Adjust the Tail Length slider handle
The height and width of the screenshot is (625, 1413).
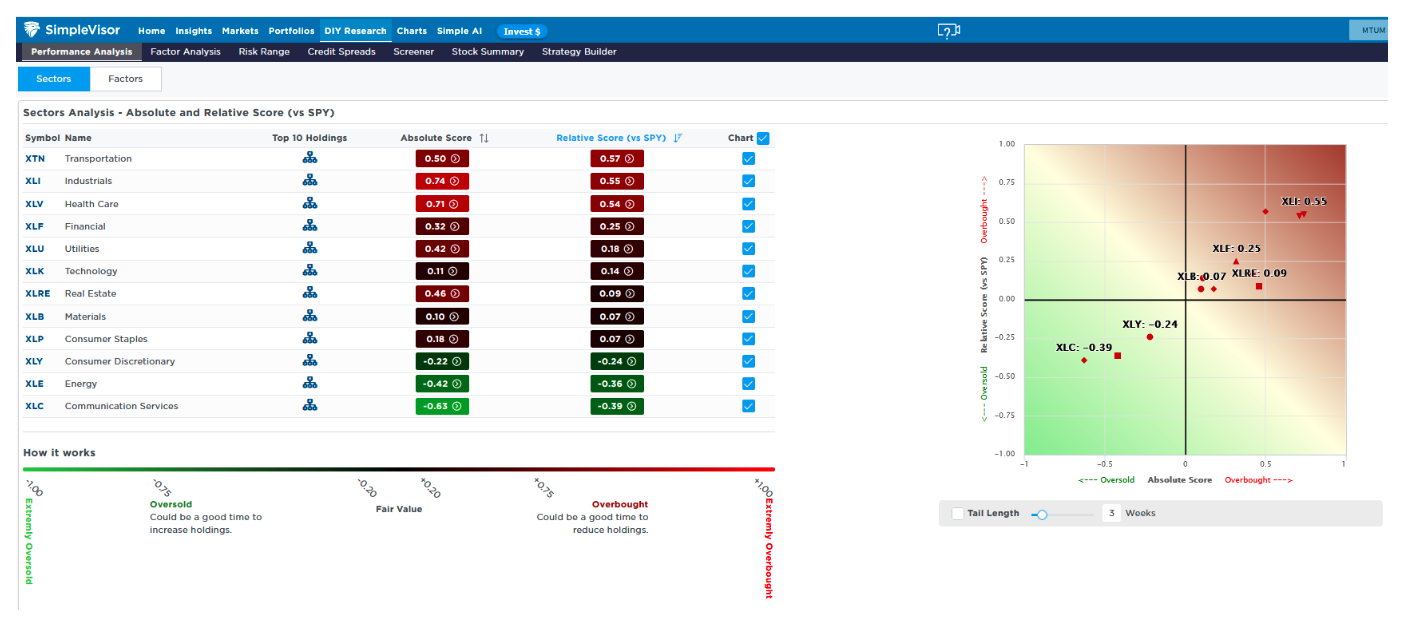click(x=1042, y=514)
